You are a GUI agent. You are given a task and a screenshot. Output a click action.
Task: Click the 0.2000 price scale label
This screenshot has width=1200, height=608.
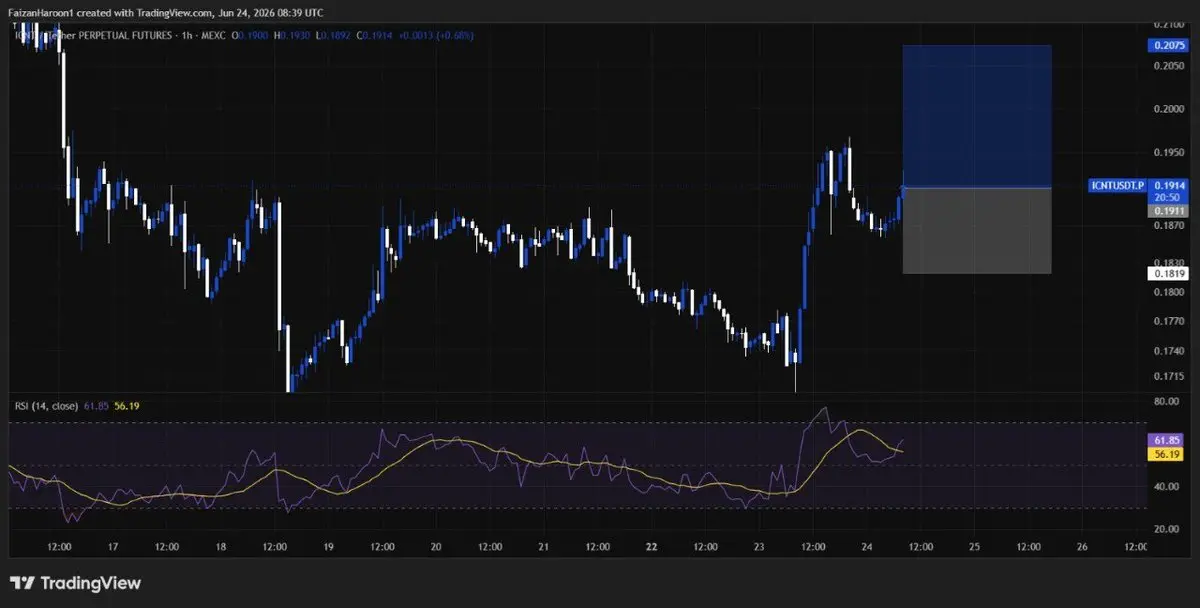tap(1168, 109)
